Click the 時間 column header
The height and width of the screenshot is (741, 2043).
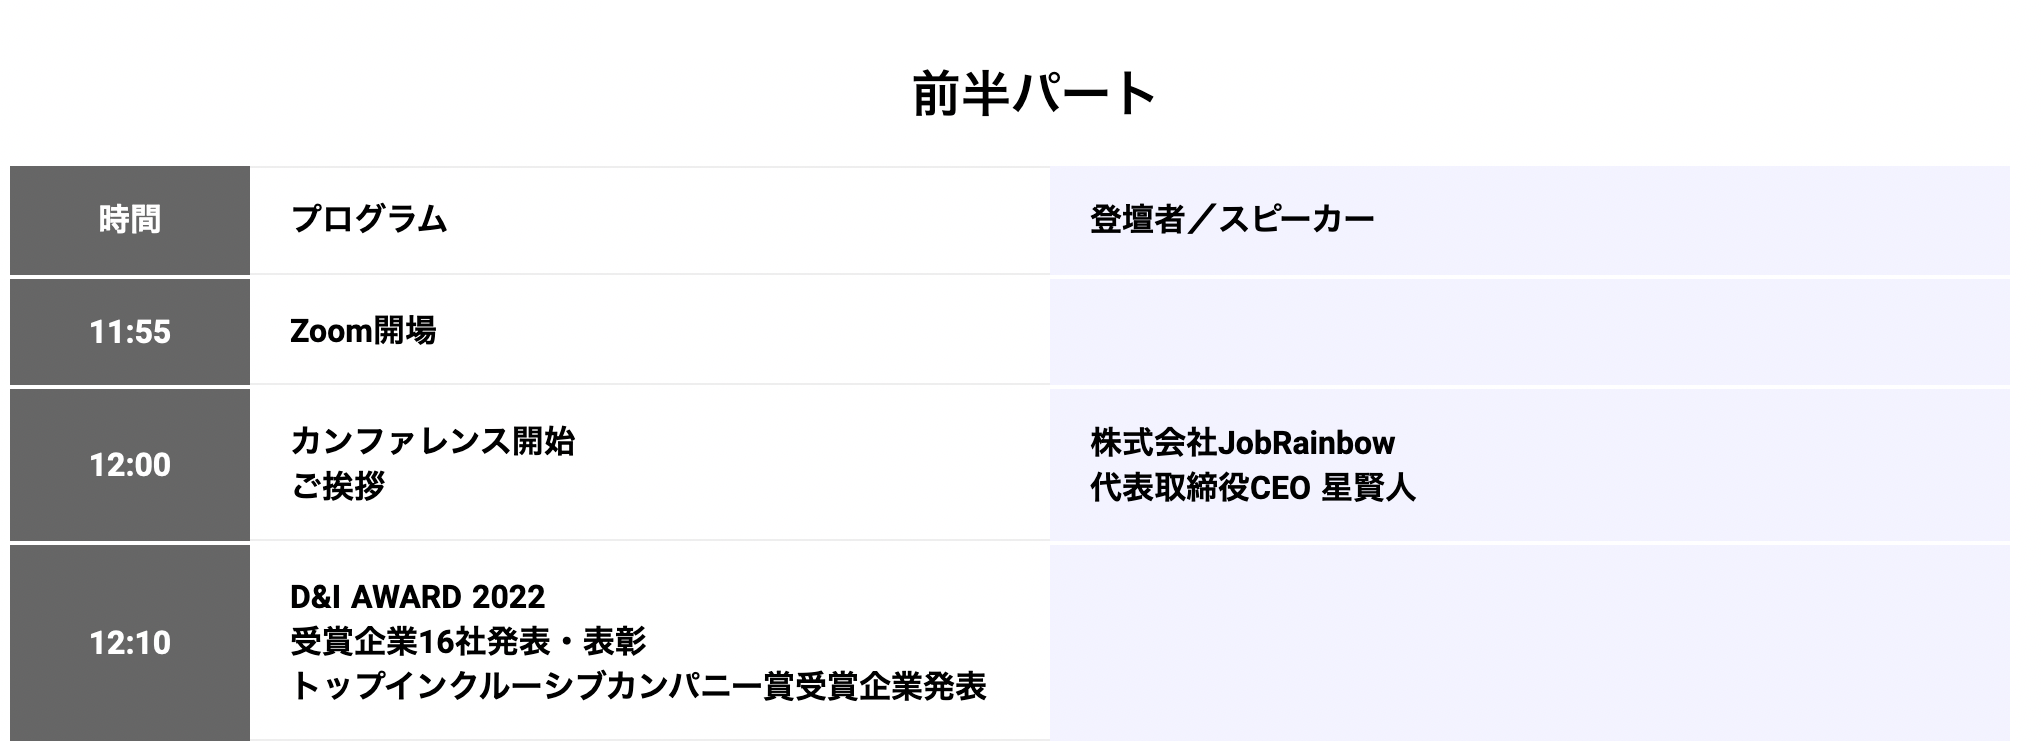(x=130, y=219)
